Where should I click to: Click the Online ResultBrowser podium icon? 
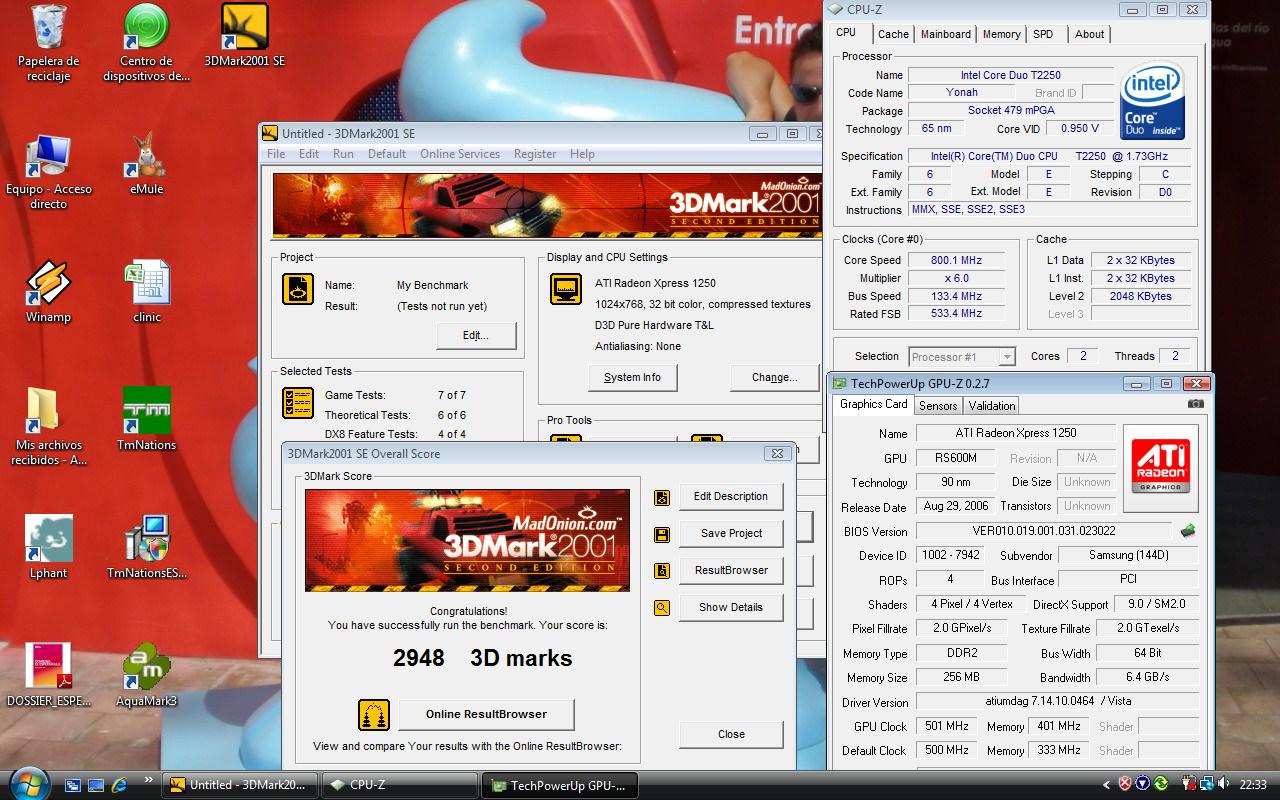pos(374,715)
